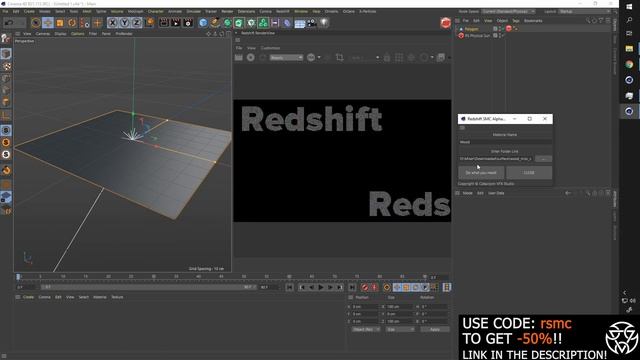Viewport: 640px width, 360px height.
Task: Select the Live Selection tool
Action: coord(36,23)
